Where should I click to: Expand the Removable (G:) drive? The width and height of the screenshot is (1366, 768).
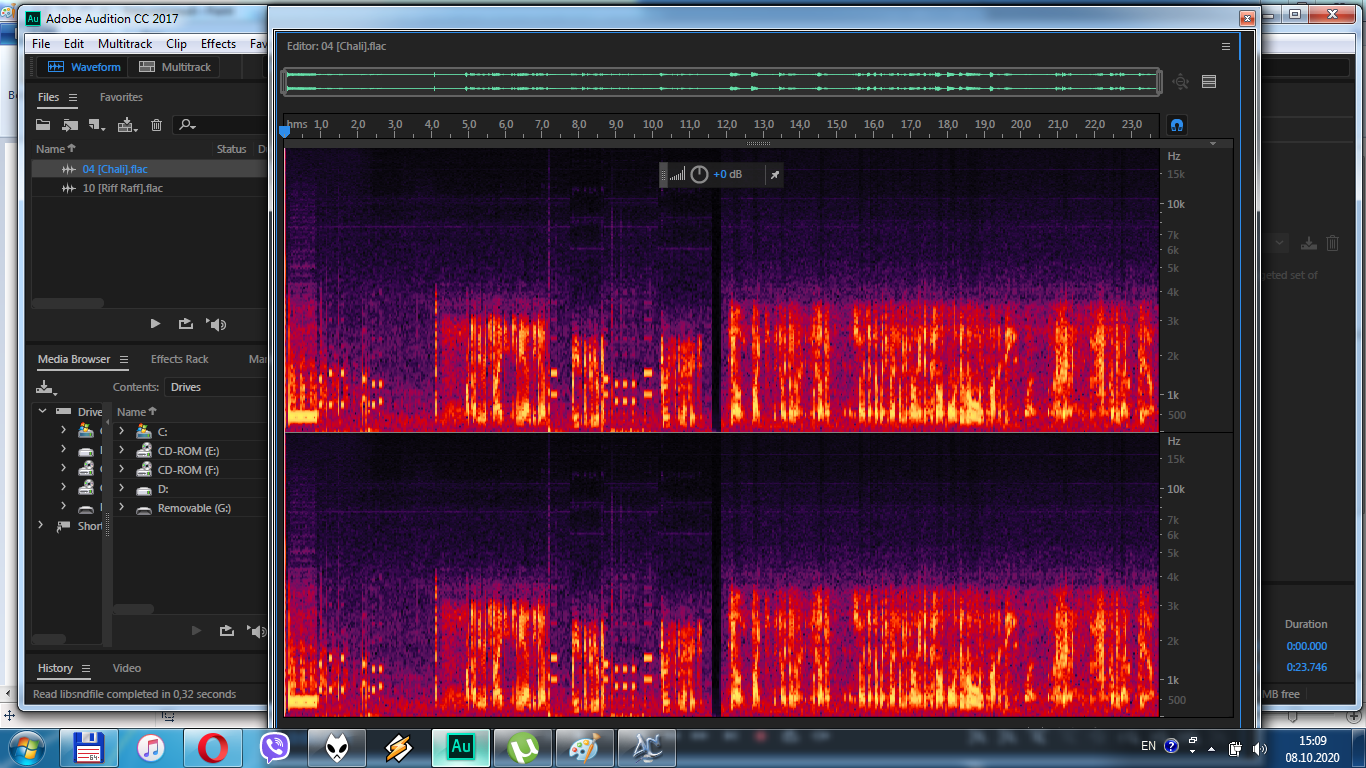click(x=121, y=508)
